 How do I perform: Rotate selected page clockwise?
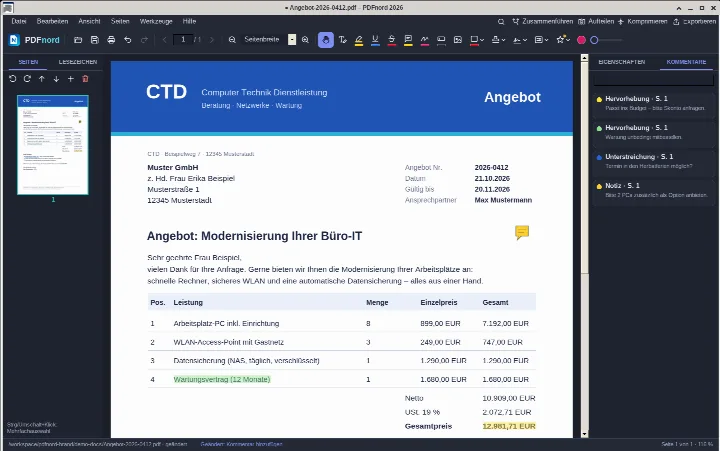(x=27, y=79)
